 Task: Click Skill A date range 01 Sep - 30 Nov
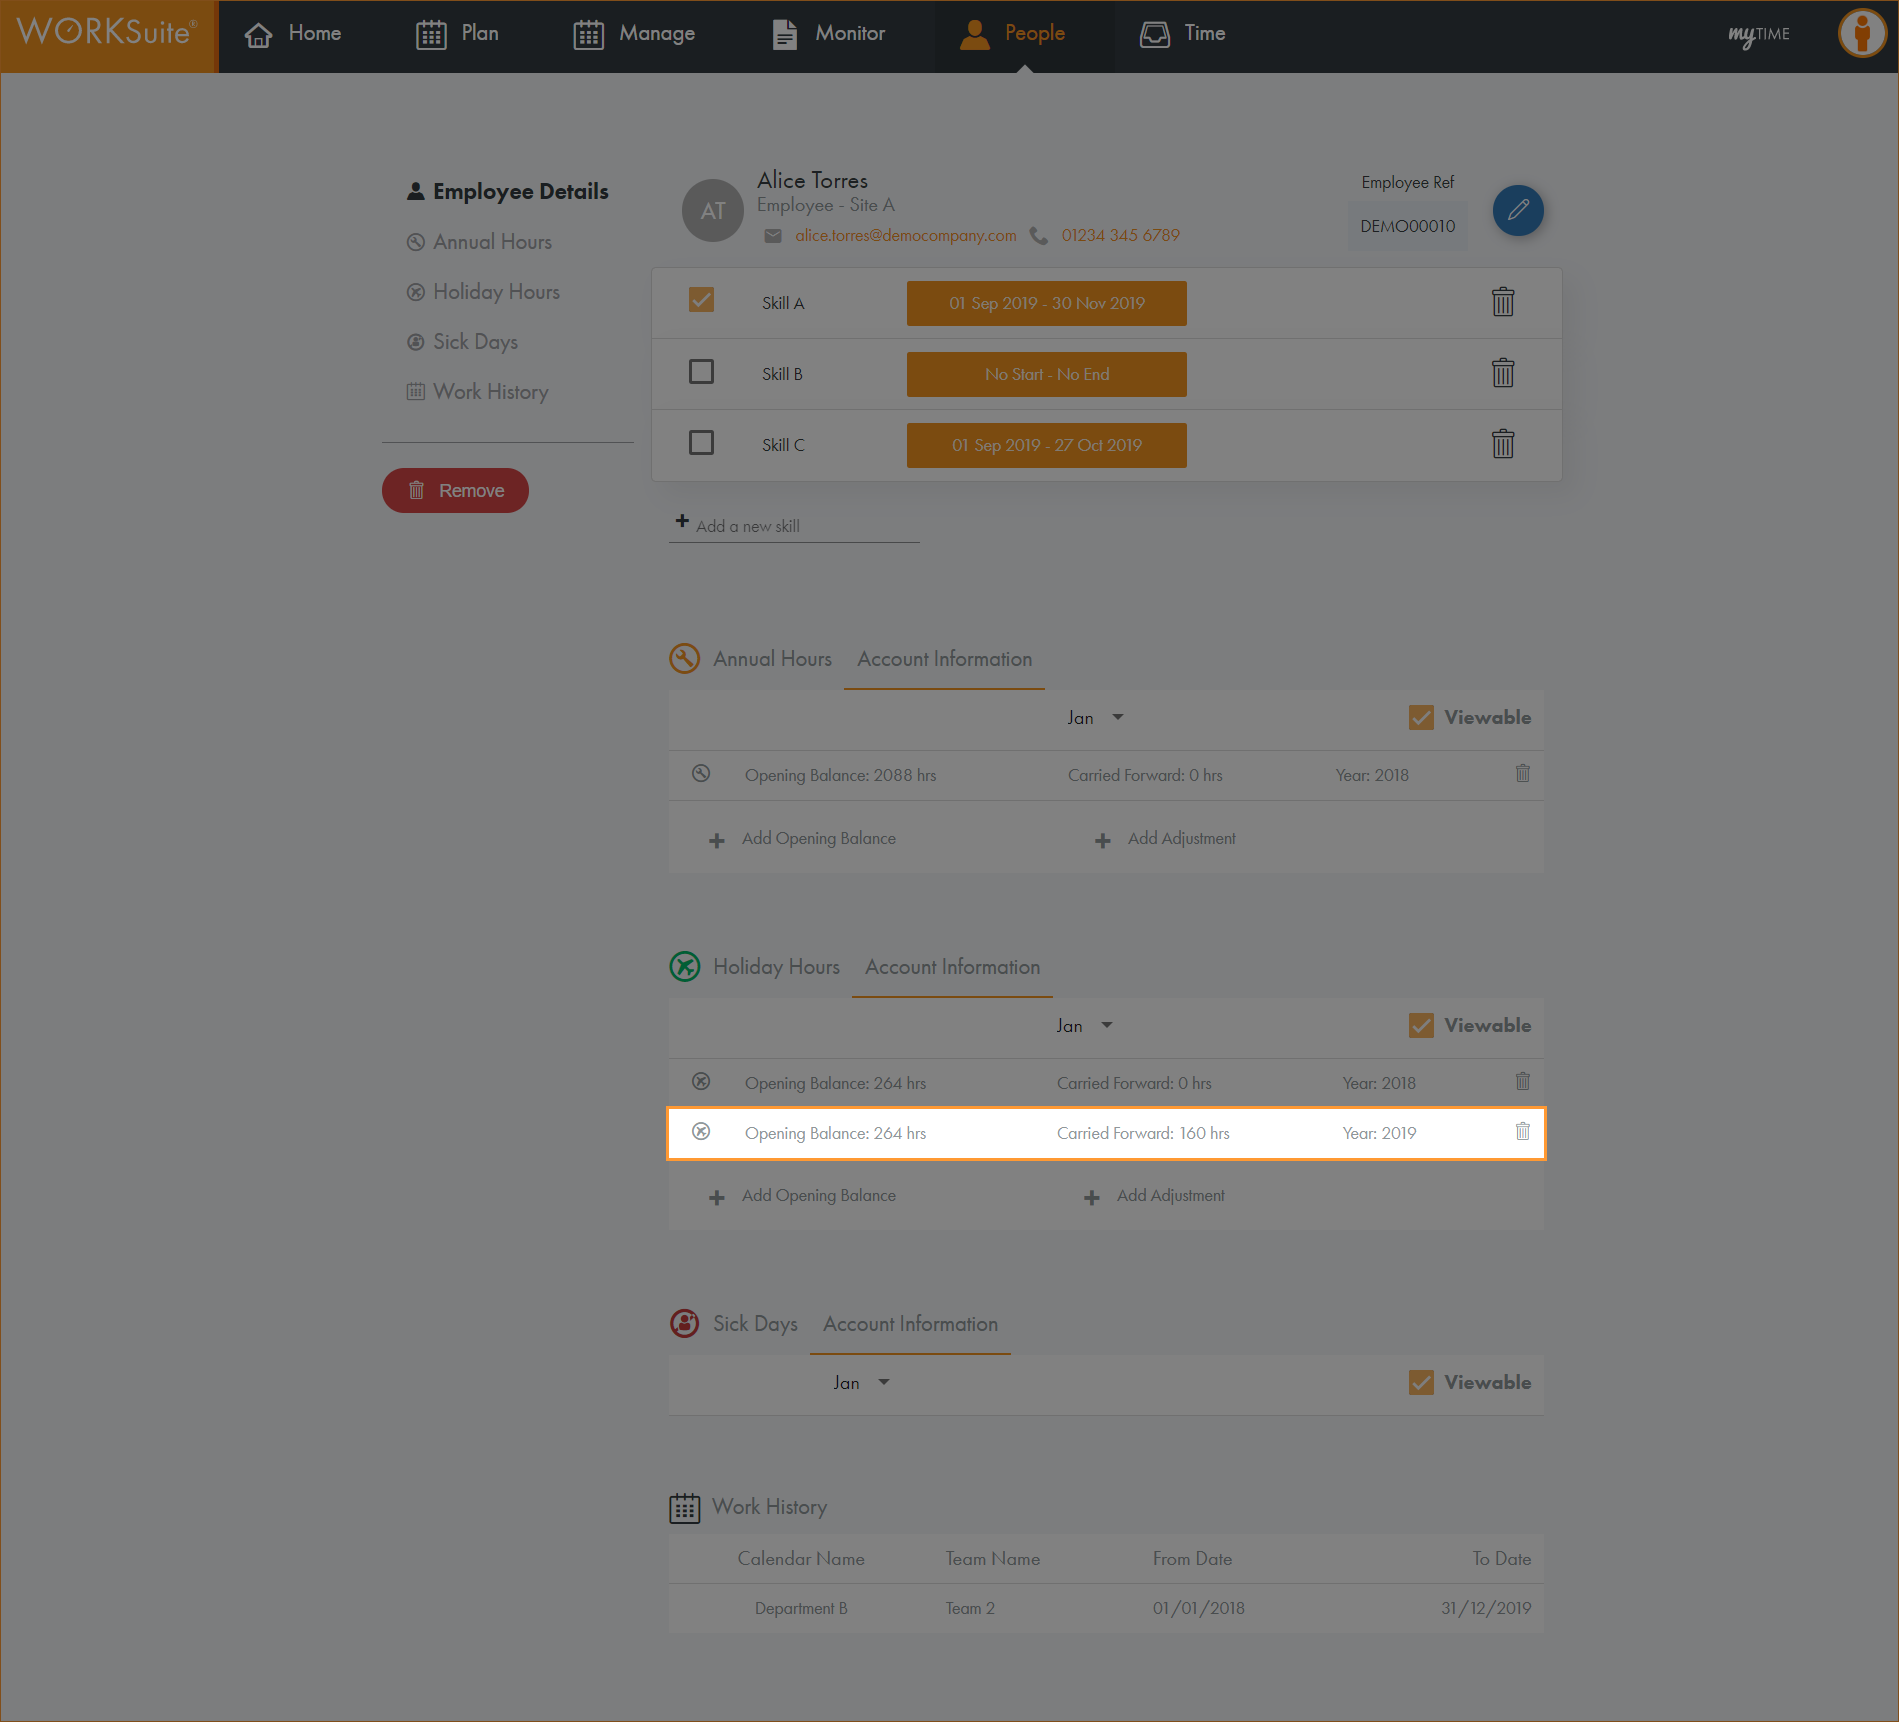click(x=1046, y=303)
